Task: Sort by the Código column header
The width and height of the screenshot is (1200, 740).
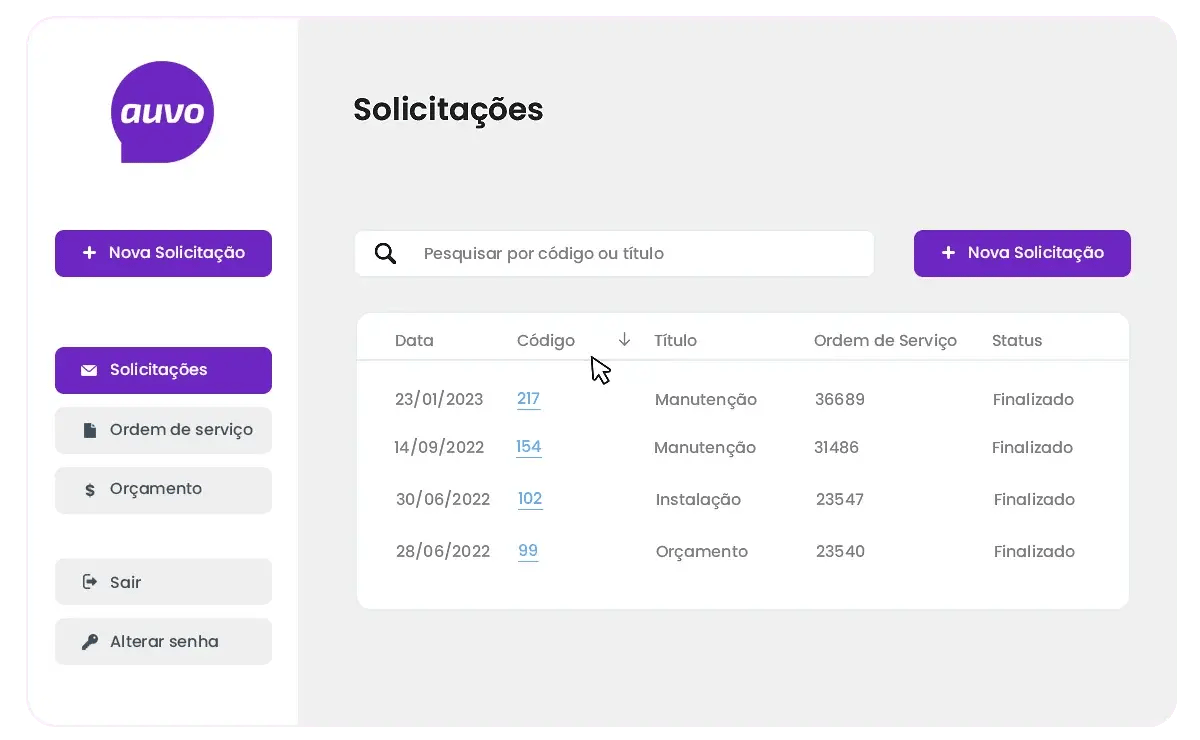Action: click(x=546, y=340)
